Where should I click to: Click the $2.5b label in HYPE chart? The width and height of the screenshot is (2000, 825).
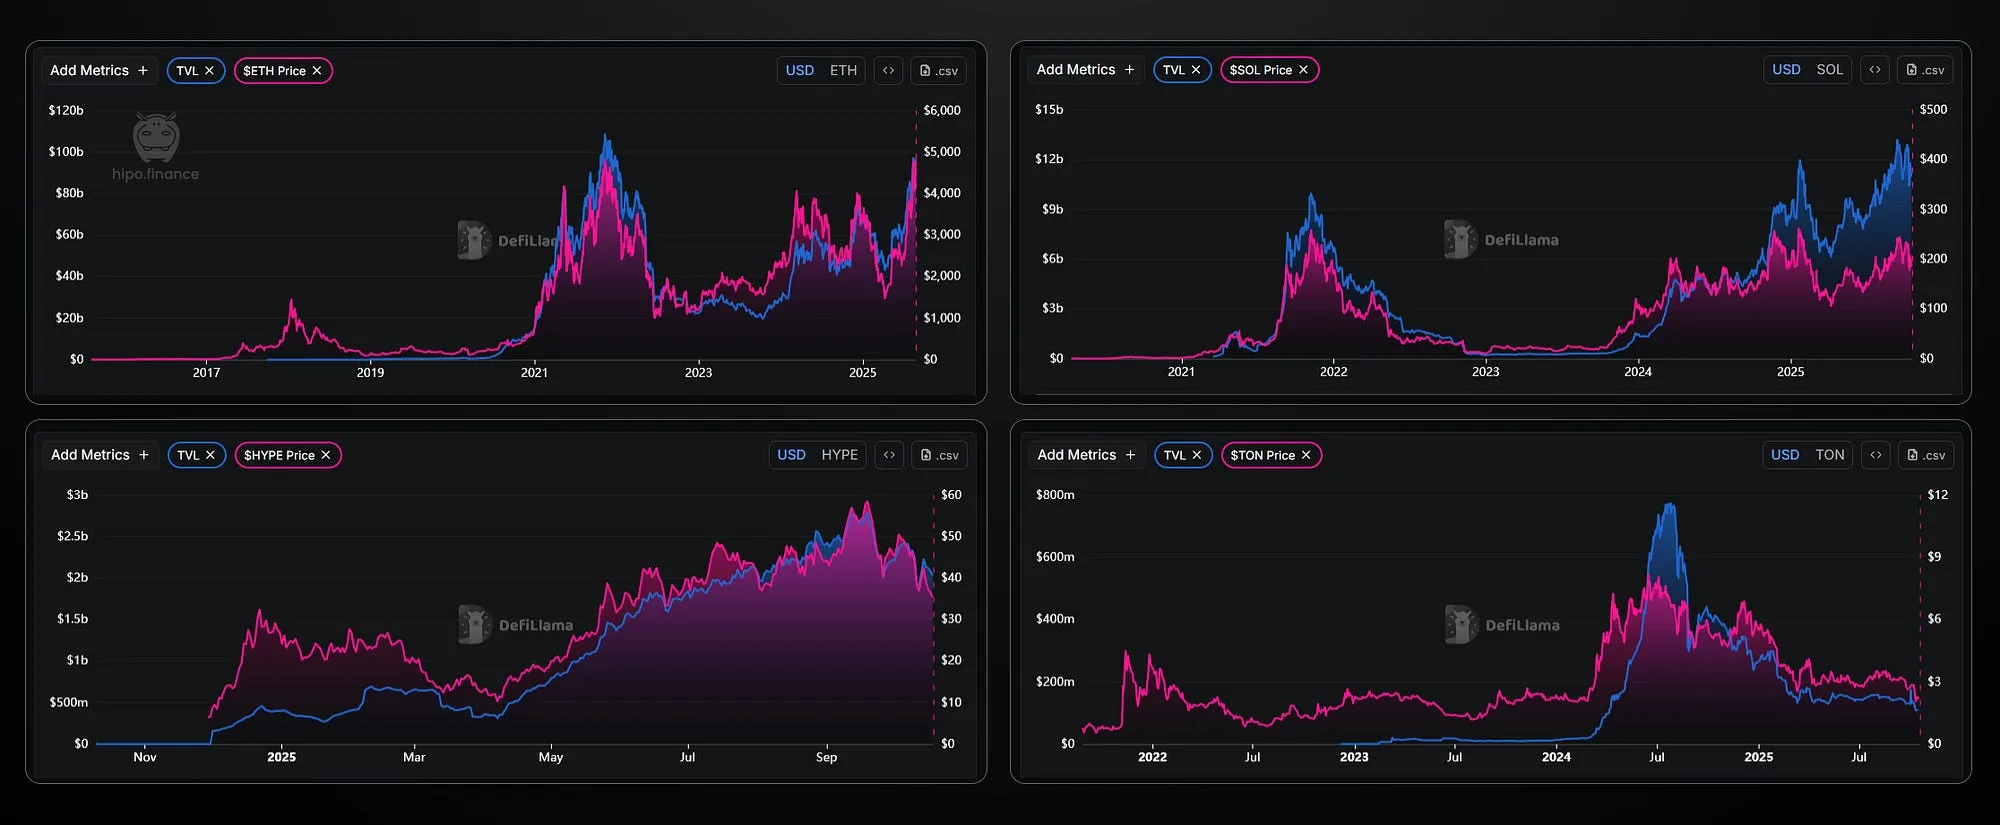(x=72, y=536)
